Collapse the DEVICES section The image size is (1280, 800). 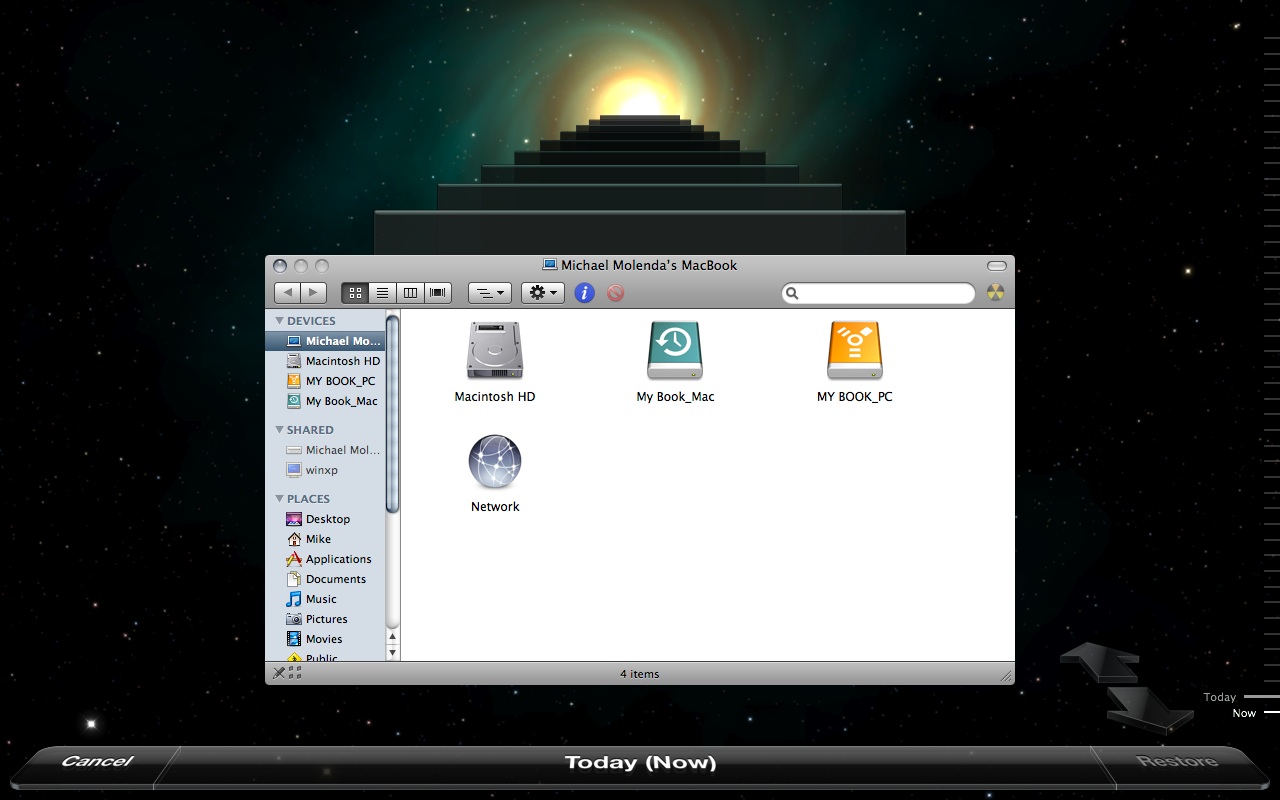pyautogui.click(x=280, y=321)
